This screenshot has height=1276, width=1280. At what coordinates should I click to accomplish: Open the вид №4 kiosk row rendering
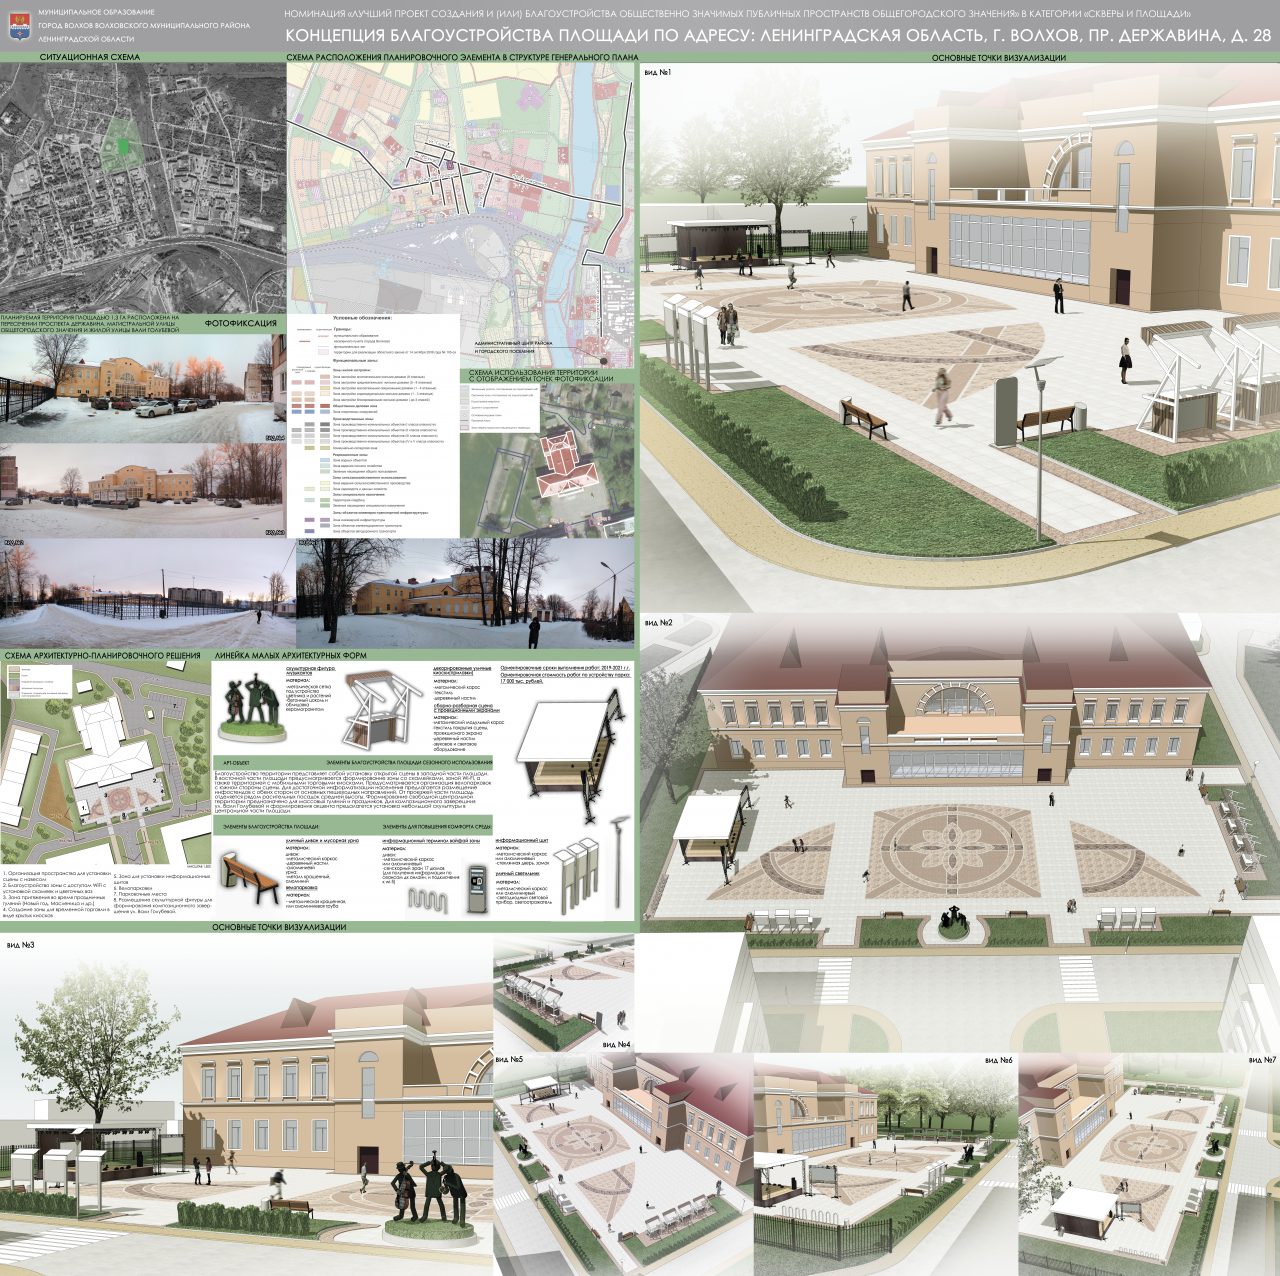[564, 992]
